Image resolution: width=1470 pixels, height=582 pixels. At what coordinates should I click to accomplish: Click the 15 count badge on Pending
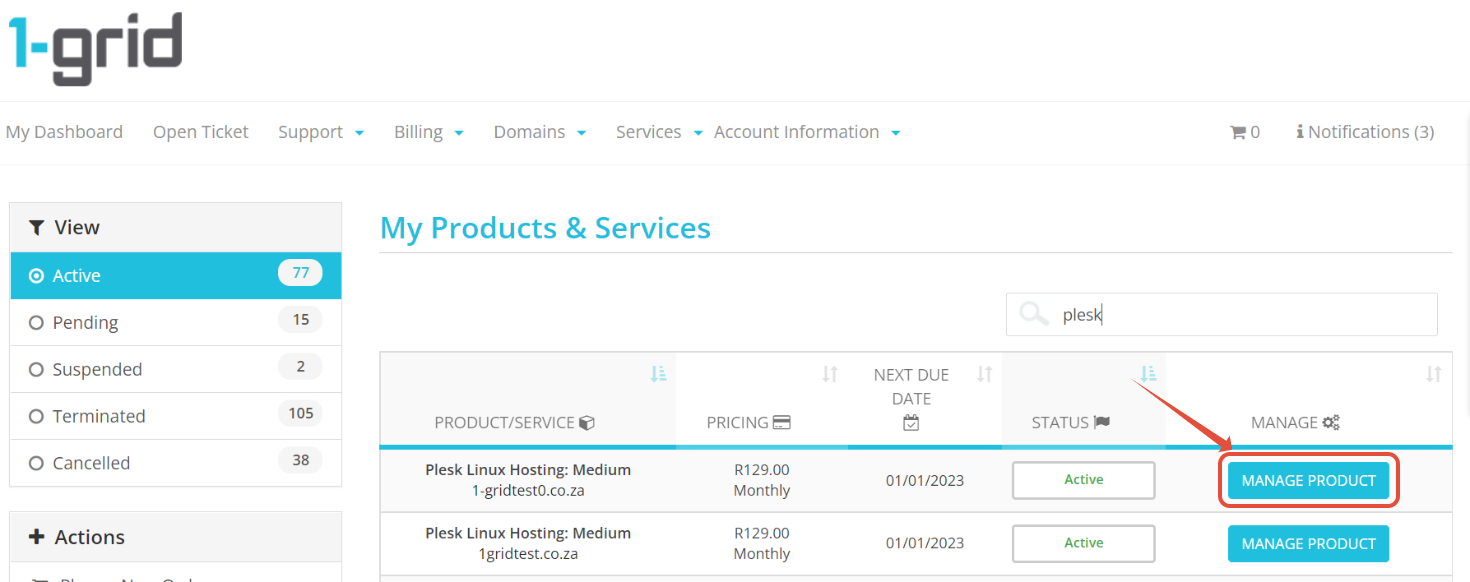(x=300, y=320)
